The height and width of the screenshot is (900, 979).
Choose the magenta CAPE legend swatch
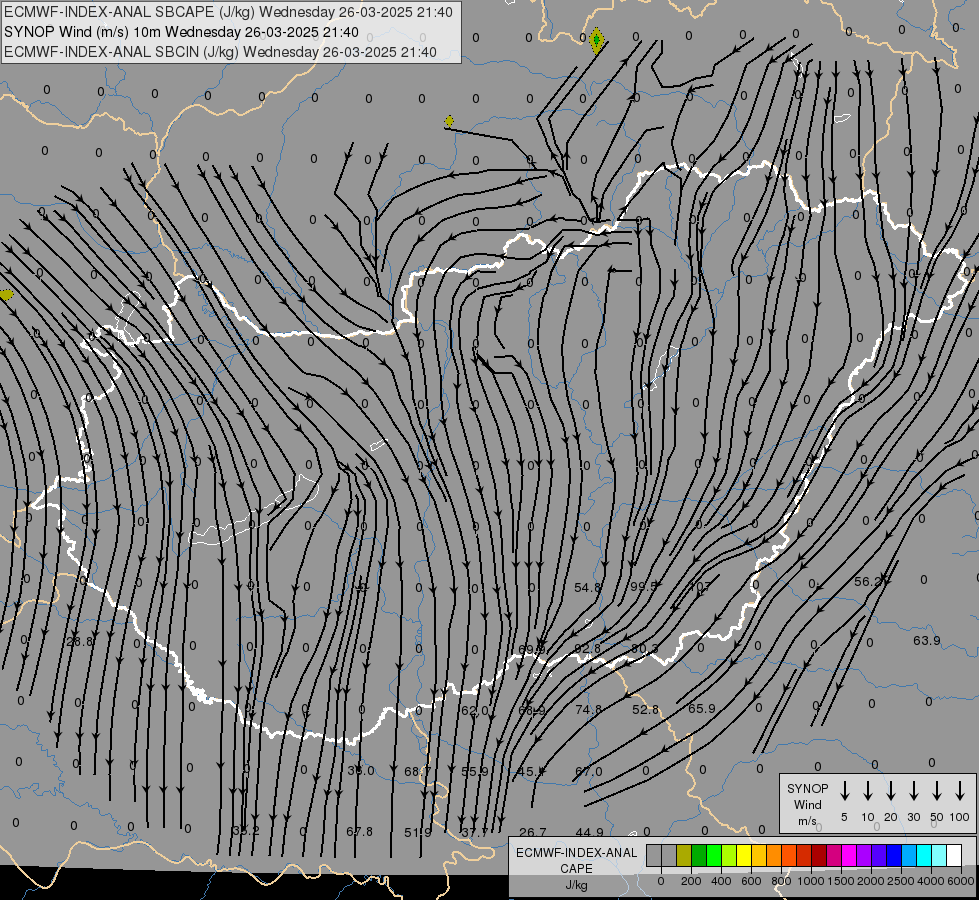click(849, 855)
